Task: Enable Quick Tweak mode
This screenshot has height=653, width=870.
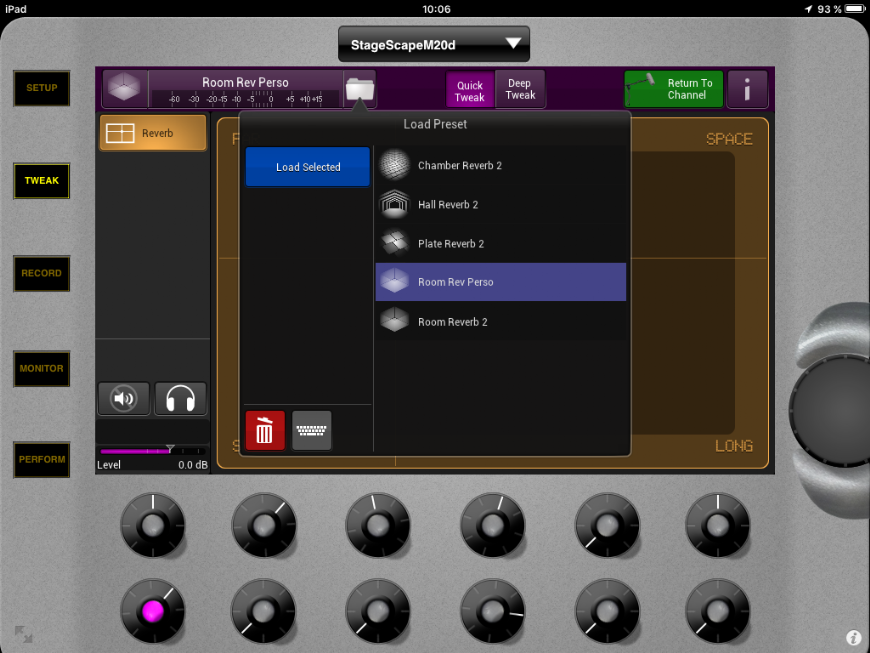Action: (469, 90)
